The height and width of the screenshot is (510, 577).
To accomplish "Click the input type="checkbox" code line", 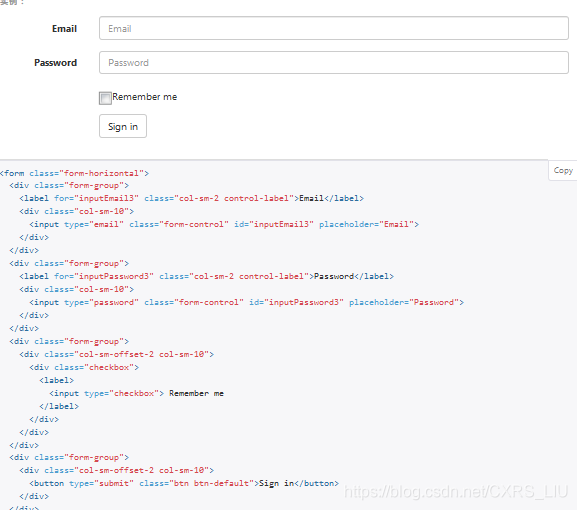I will click(x=137, y=393).
